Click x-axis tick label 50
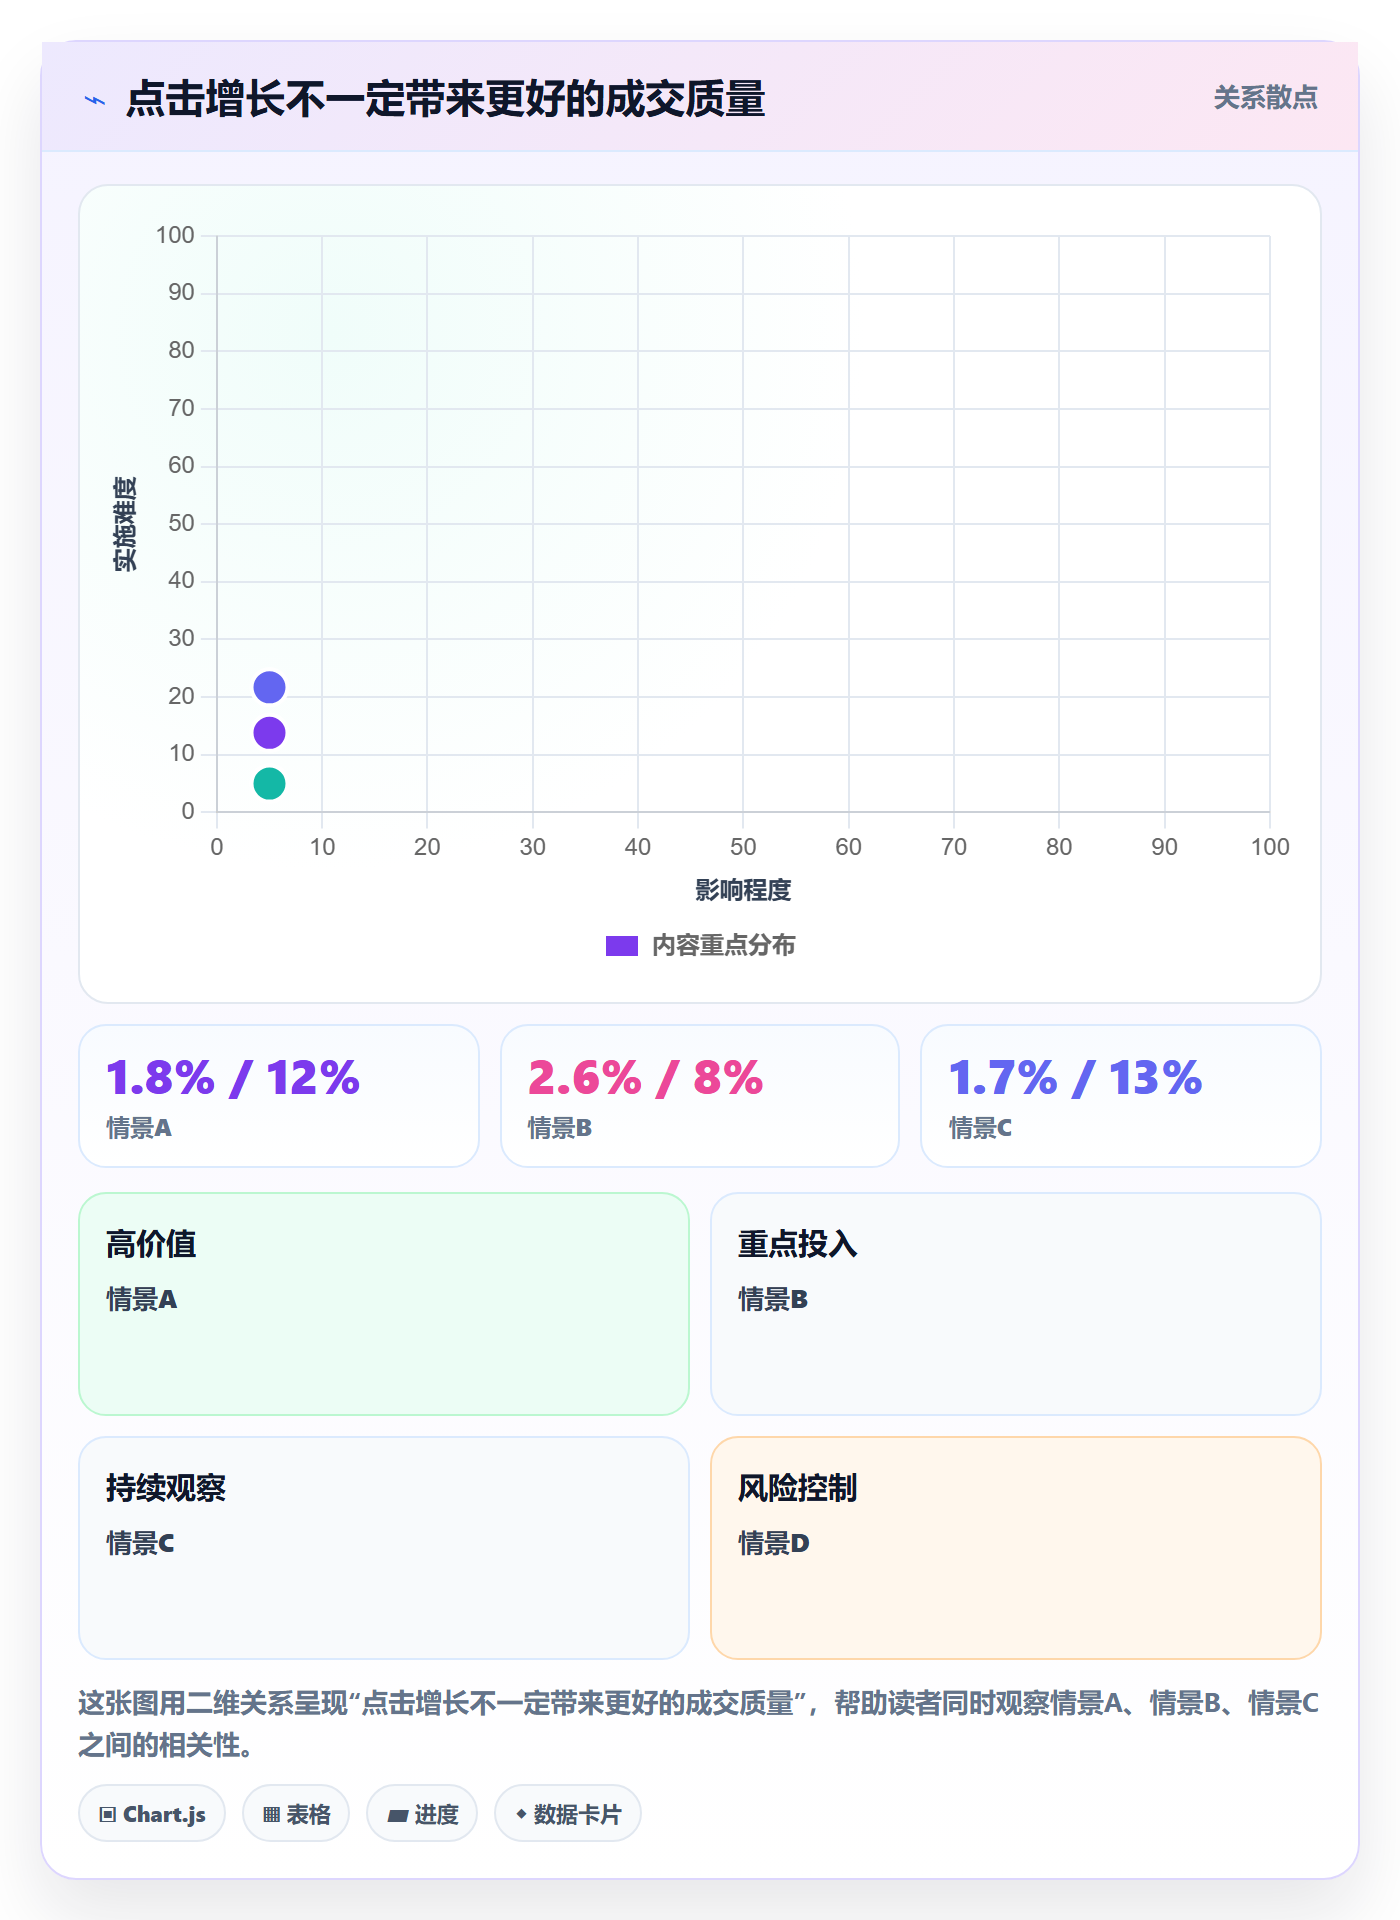Image resolution: width=1400 pixels, height=1920 pixels. click(x=743, y=847)
